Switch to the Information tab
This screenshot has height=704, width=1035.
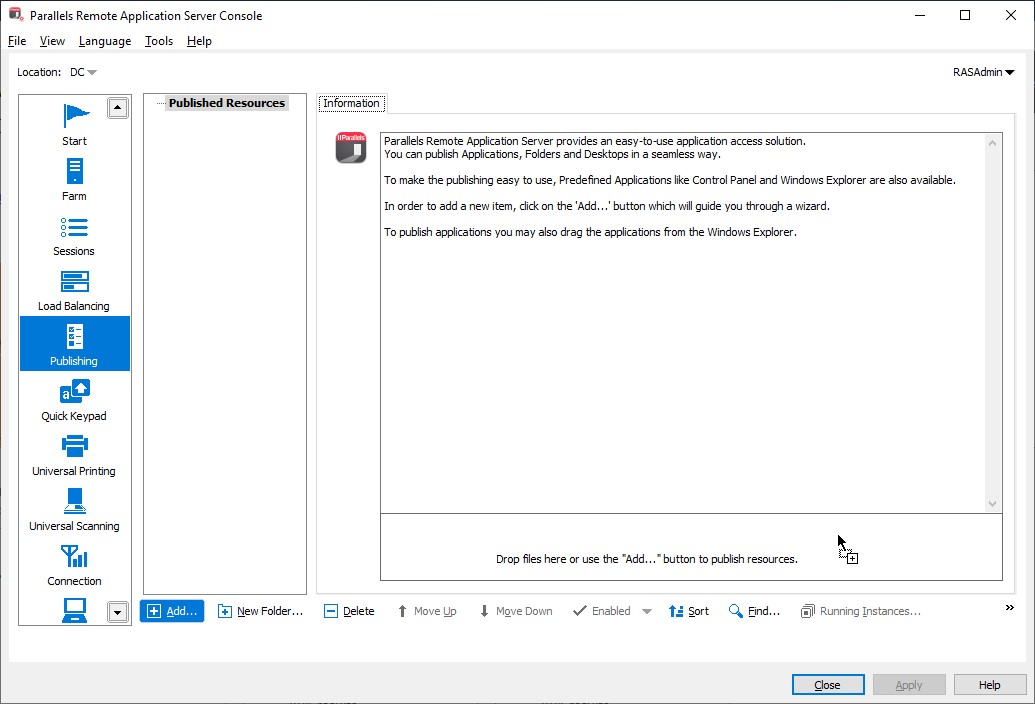351,103
